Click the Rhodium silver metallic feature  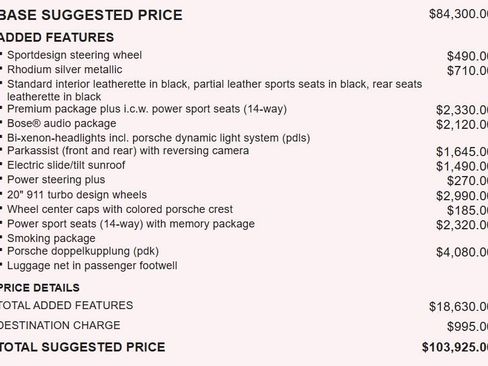tap(65, 69)
